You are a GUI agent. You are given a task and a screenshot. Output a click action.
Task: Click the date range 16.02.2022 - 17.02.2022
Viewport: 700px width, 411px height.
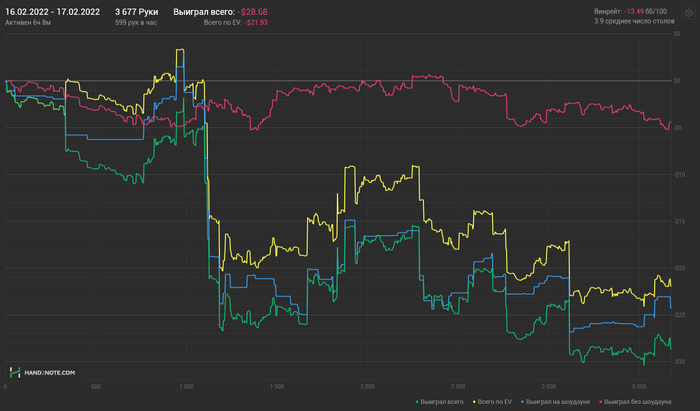pyautogui.click(x=52, y=12)
